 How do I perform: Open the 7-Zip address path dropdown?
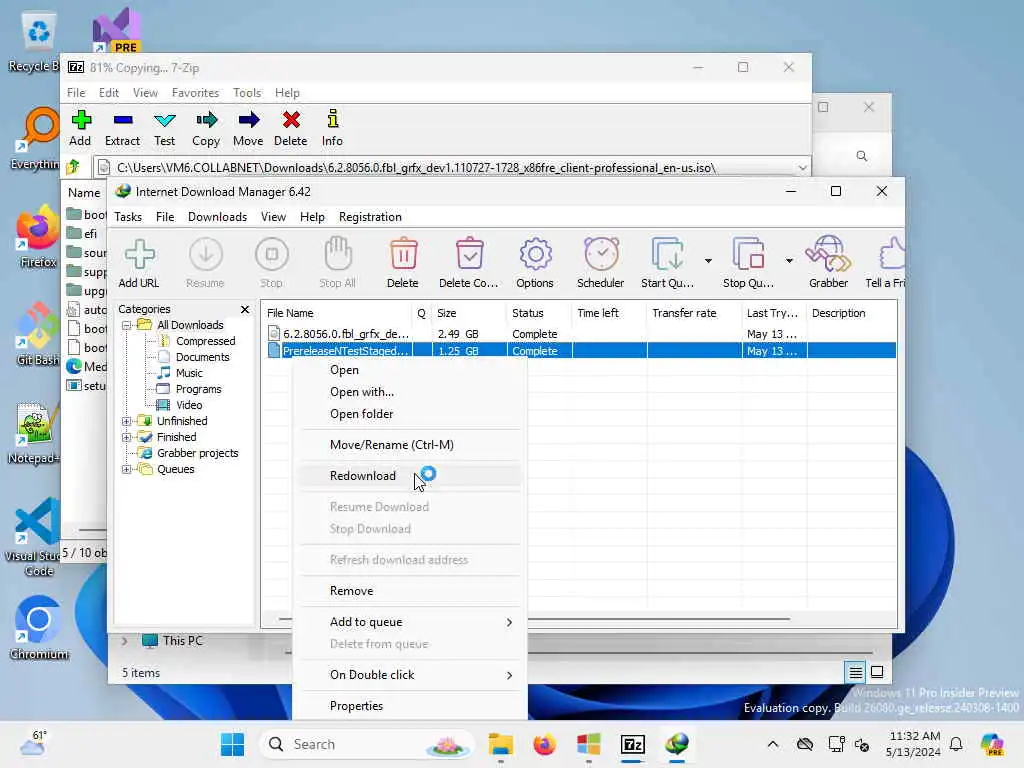(802, 168)
